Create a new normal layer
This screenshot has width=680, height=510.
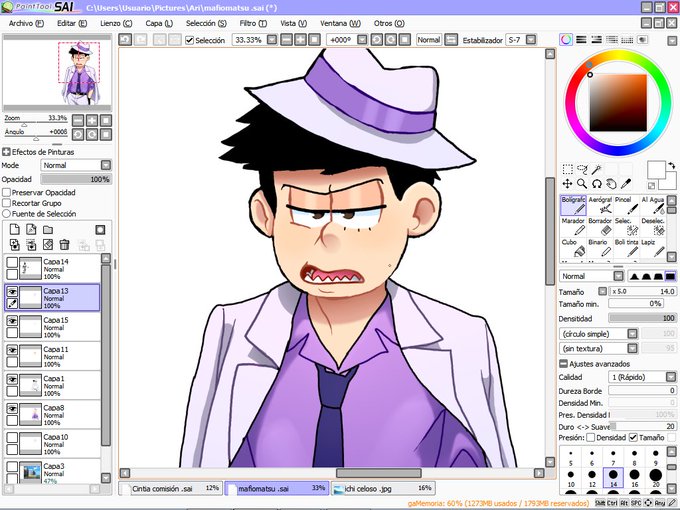tap(14, 229)
